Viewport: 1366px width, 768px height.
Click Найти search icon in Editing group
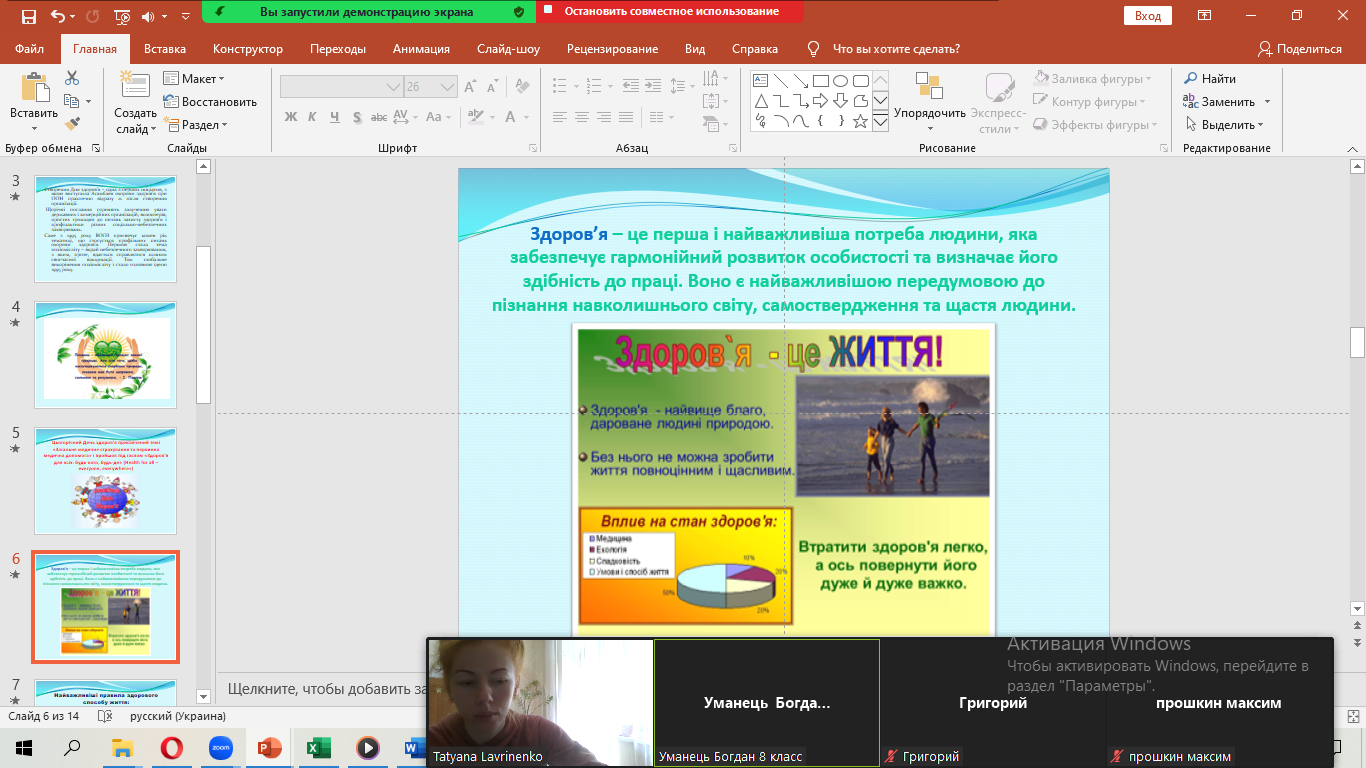pos(1191,78)
